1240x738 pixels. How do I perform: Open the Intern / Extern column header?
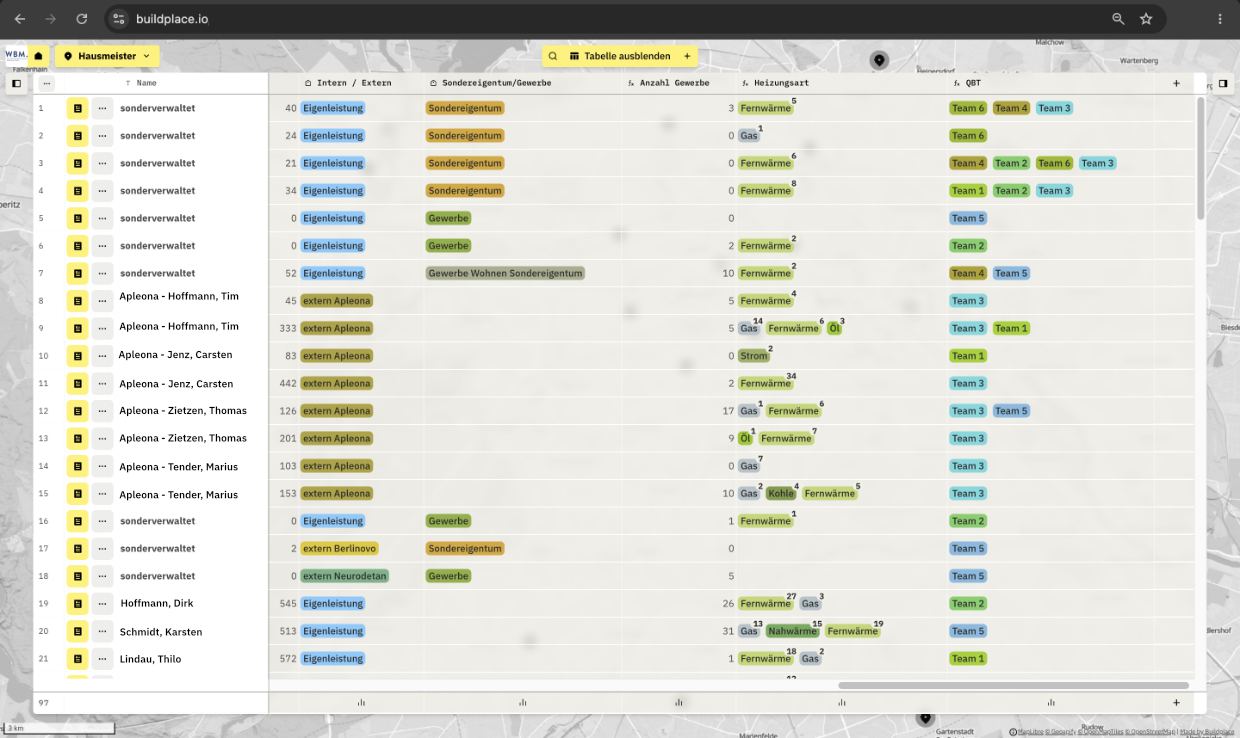coord(347,83)
